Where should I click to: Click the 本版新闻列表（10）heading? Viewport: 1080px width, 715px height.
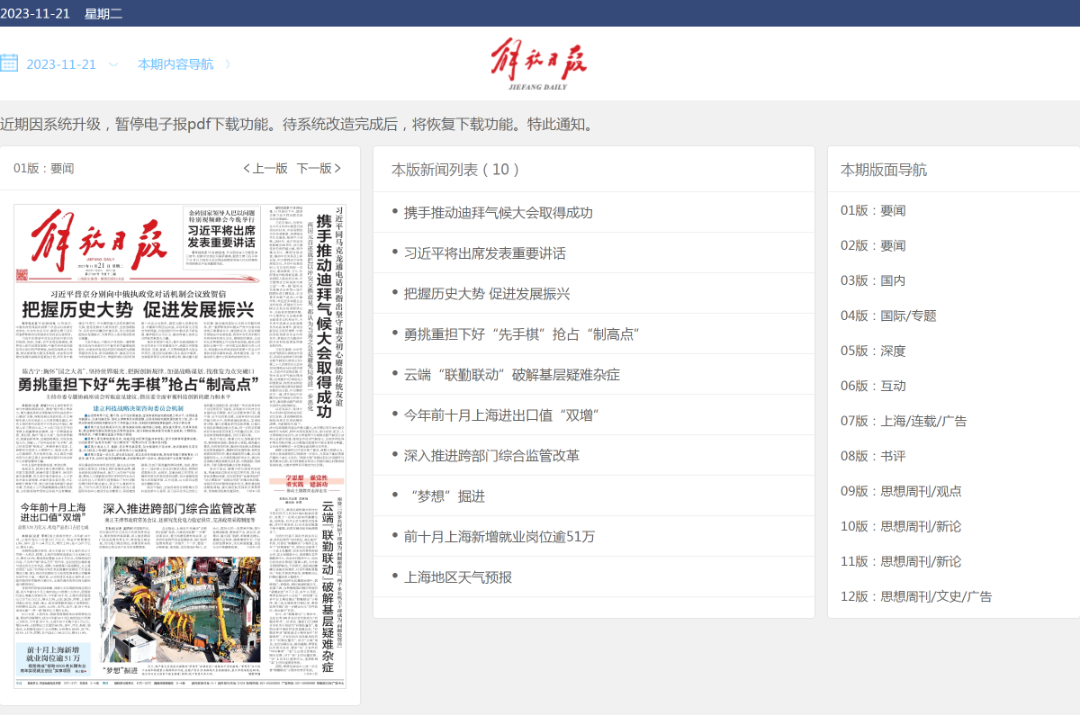tap(455, 169)
